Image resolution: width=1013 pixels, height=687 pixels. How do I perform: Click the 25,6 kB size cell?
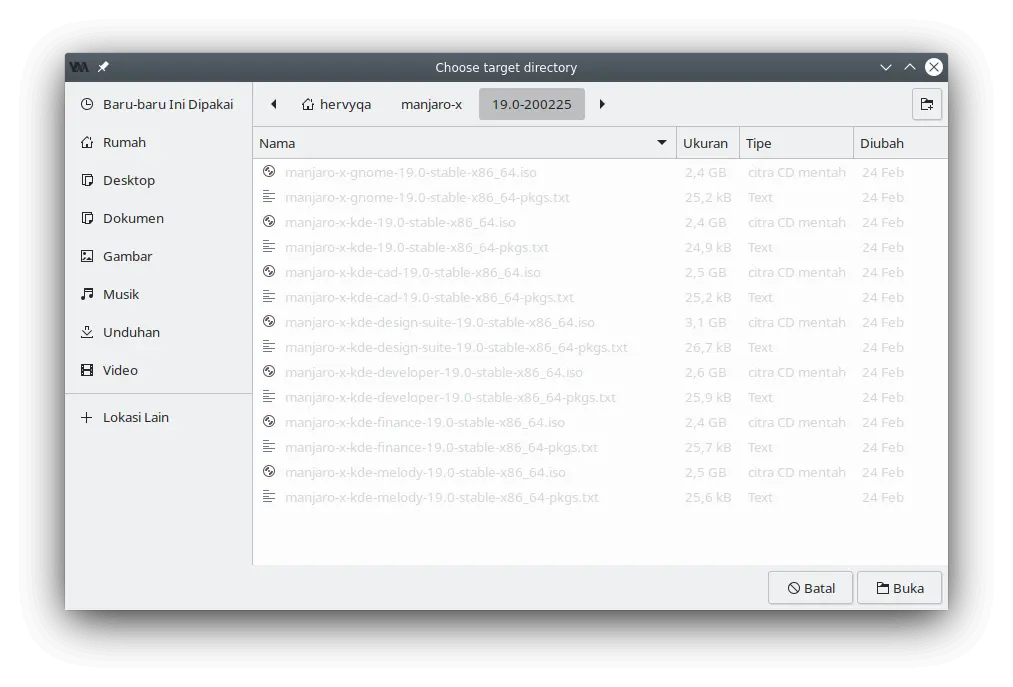708,497
